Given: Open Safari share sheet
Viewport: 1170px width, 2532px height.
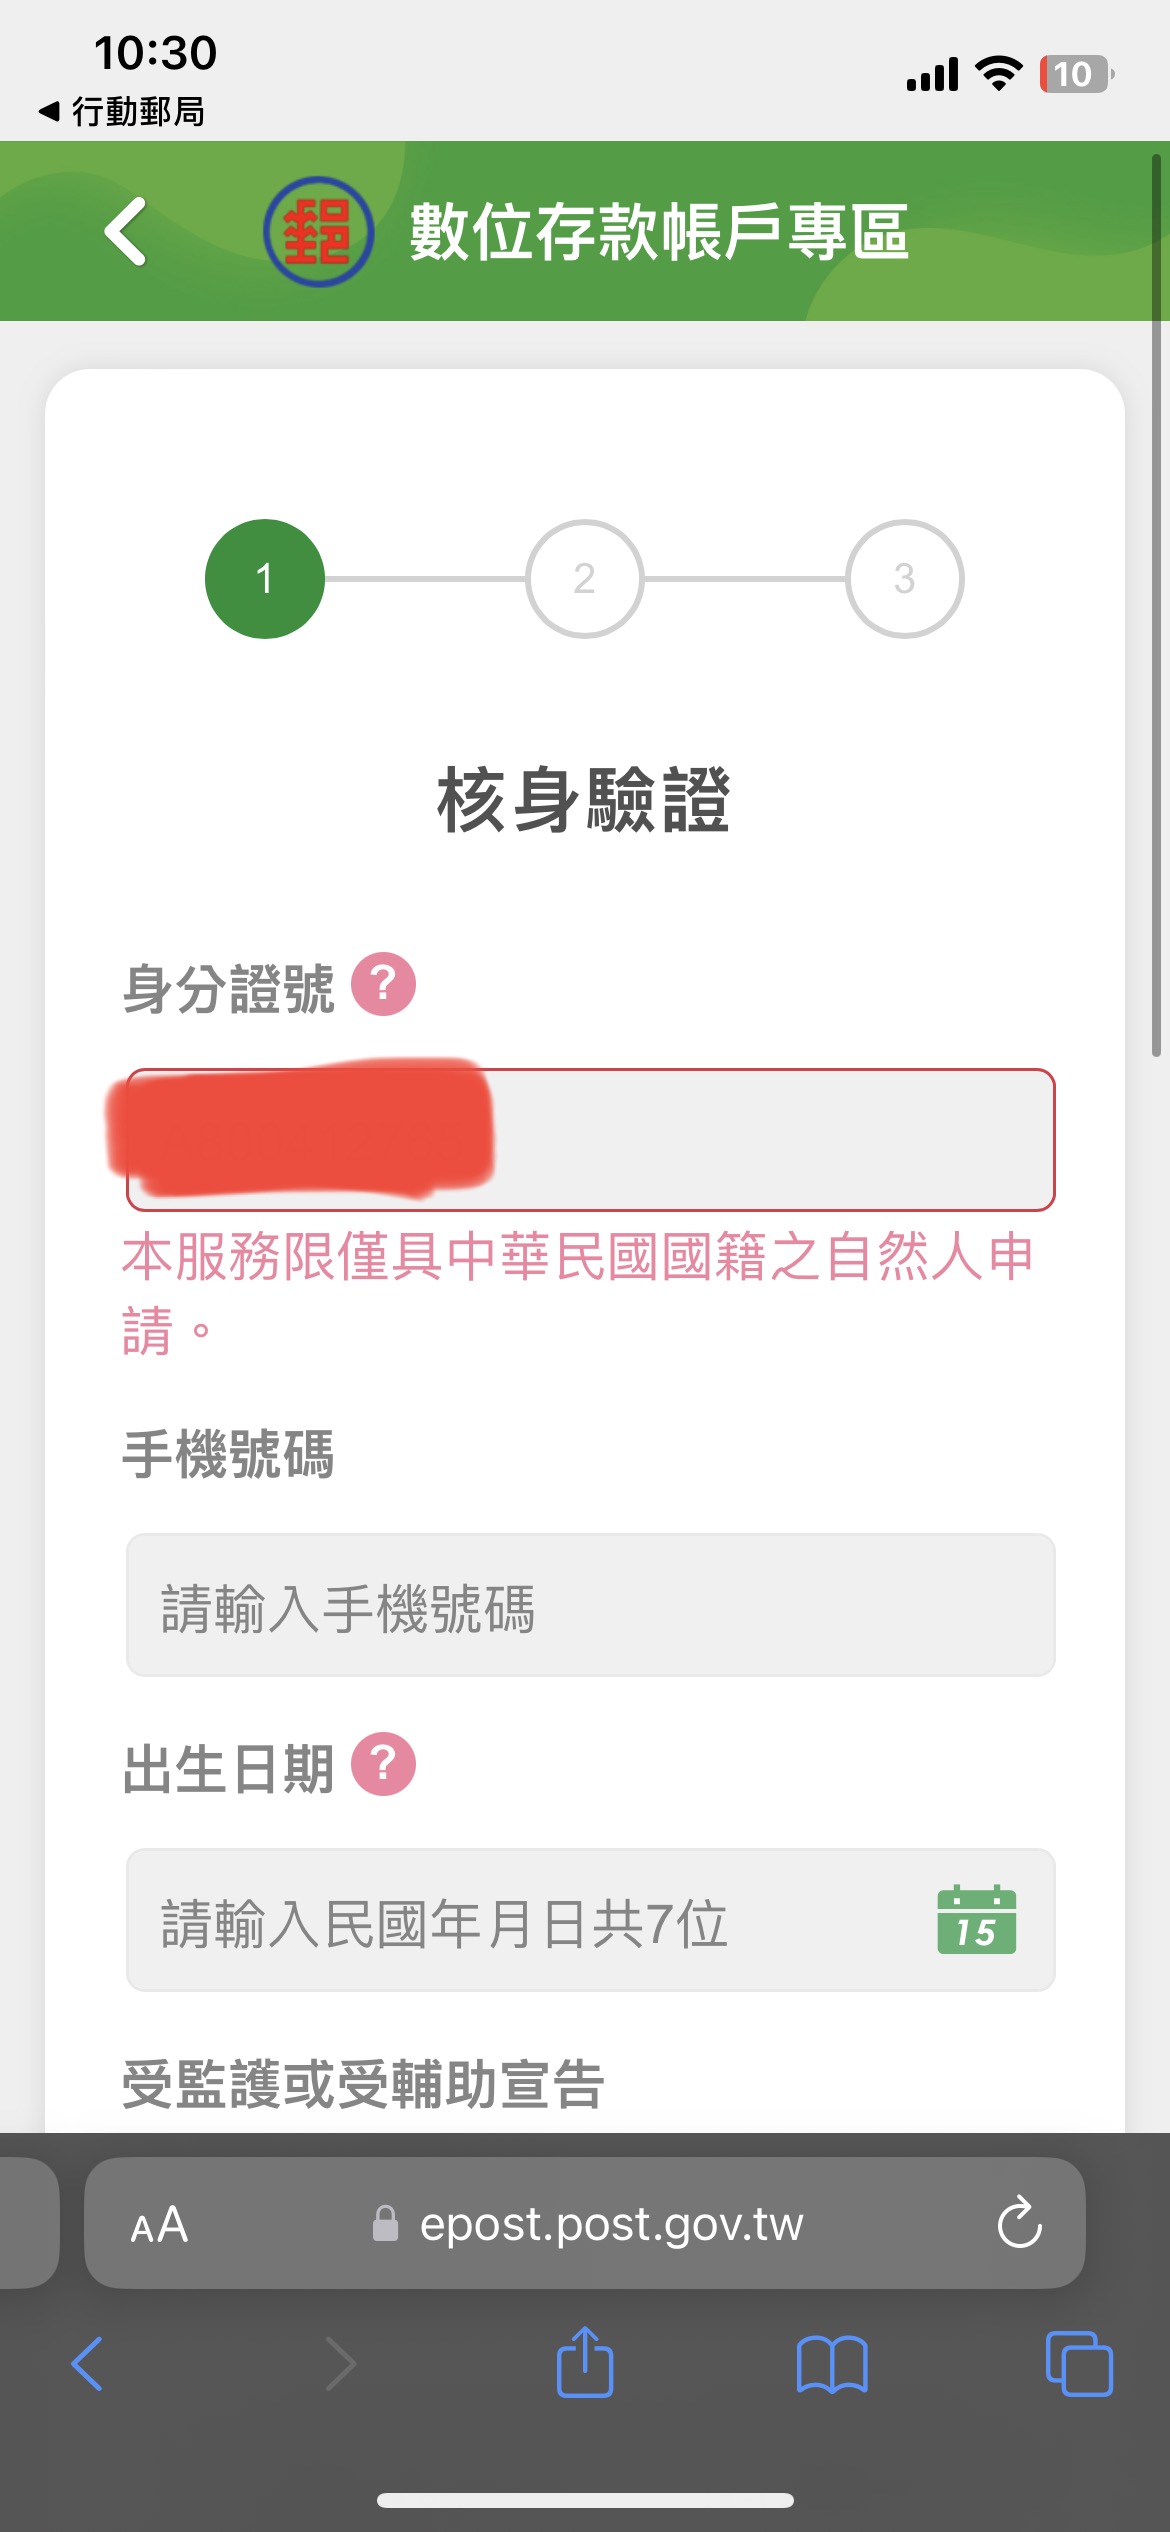Looking at the screenshot, I should click(585, 2364).
